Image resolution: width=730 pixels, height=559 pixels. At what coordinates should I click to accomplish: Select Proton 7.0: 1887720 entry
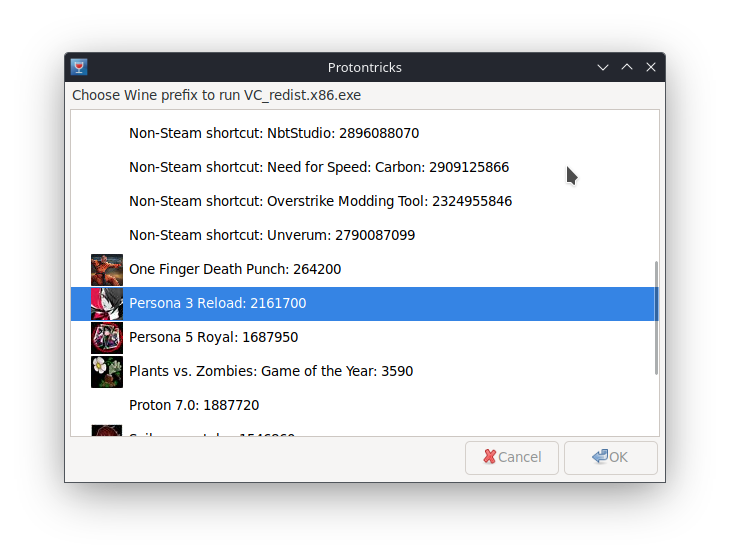[x=365, y=405]
